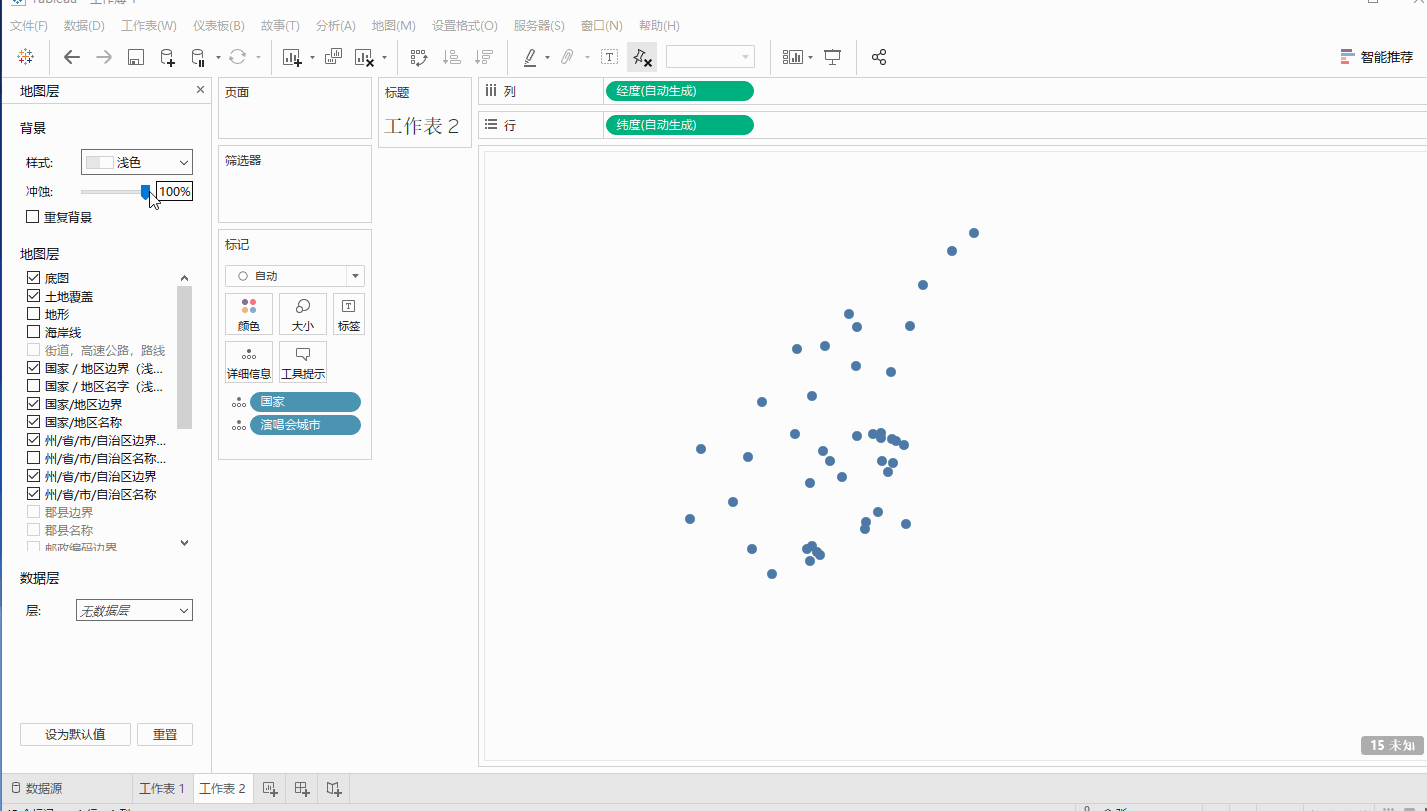
Task: Toggle the 国家/地区名称 checkbox
Action: coord(33,422)
